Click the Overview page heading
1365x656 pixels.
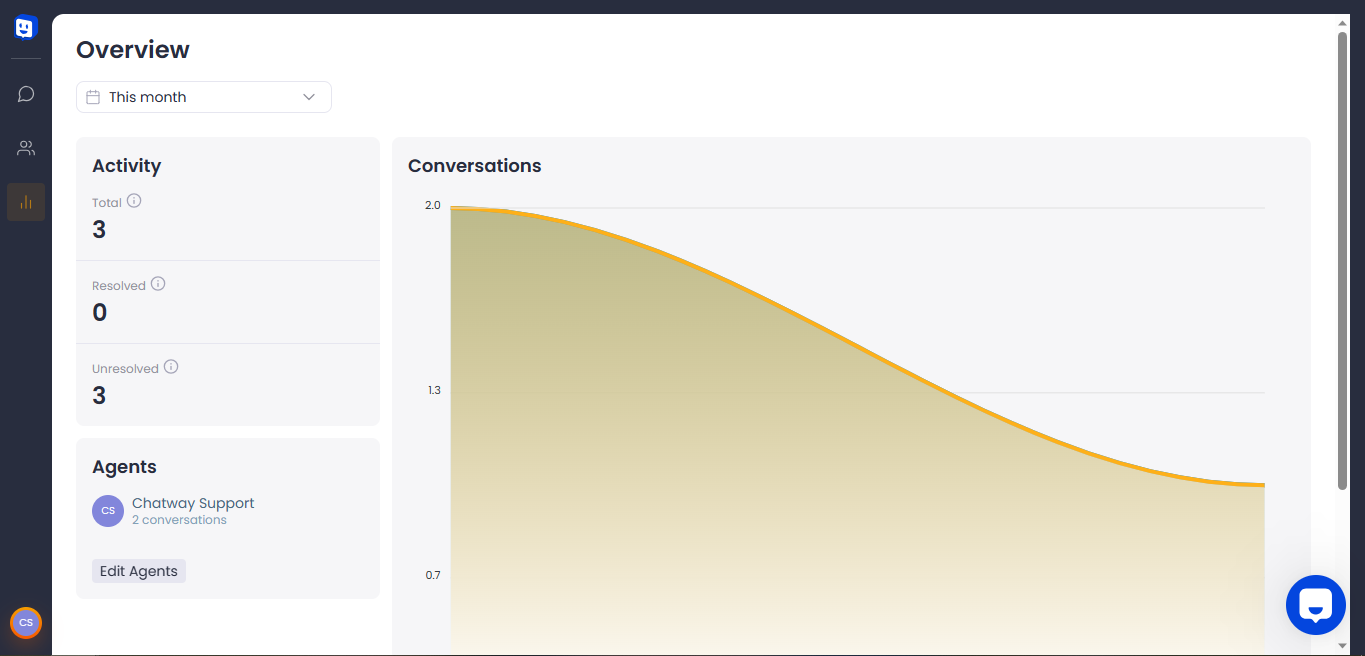click(x=133, y=49)
